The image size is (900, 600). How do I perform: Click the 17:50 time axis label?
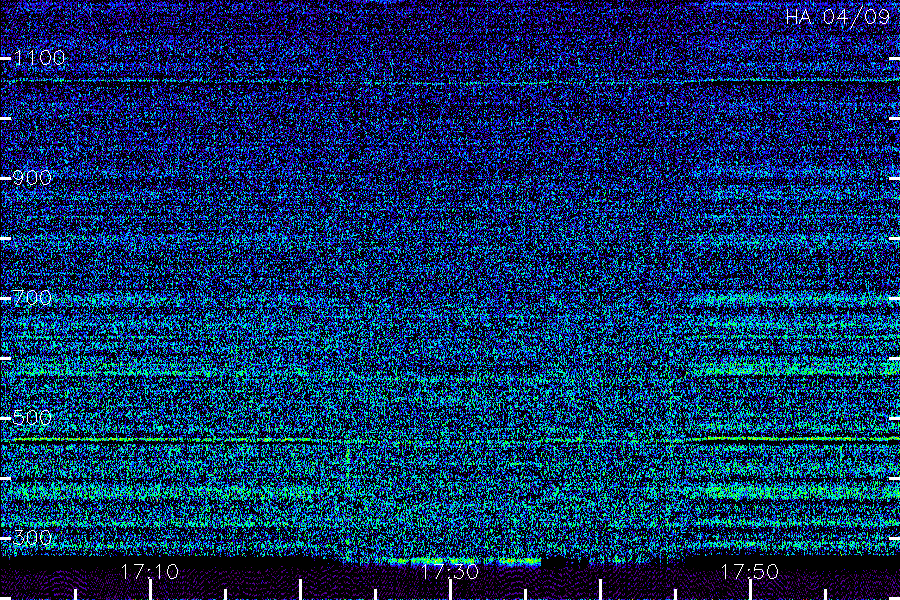(749, 571)
